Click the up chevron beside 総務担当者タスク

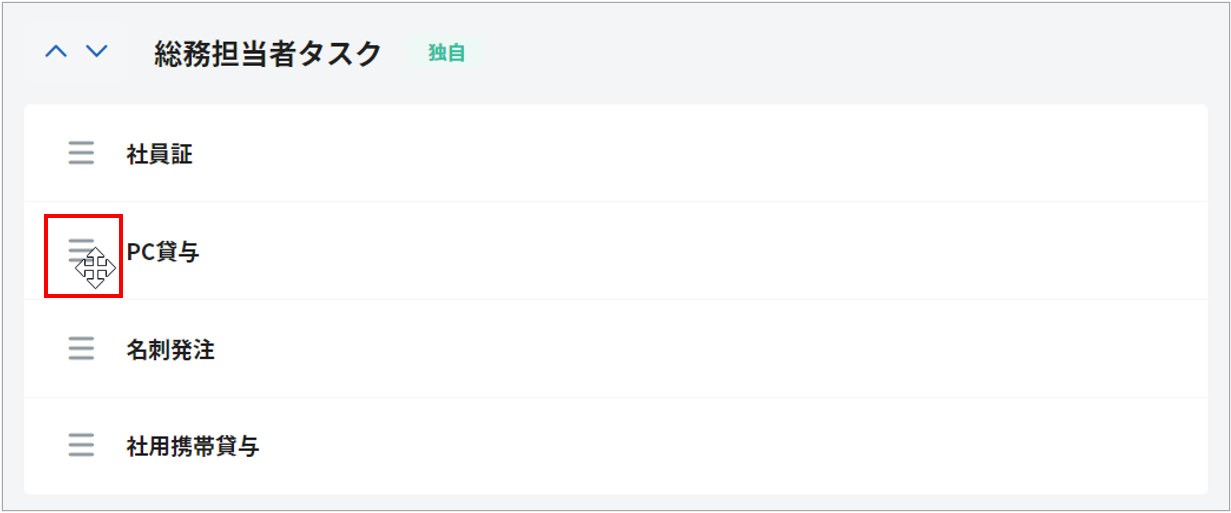pos(56,52)
